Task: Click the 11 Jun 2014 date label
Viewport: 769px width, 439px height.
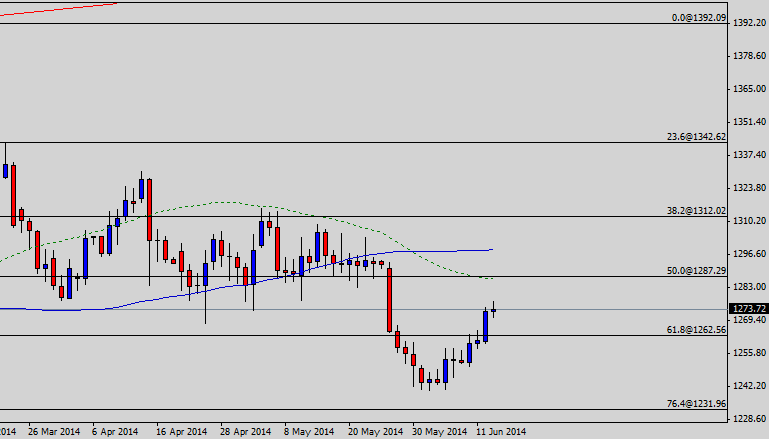Action: (x=501, y=432)
